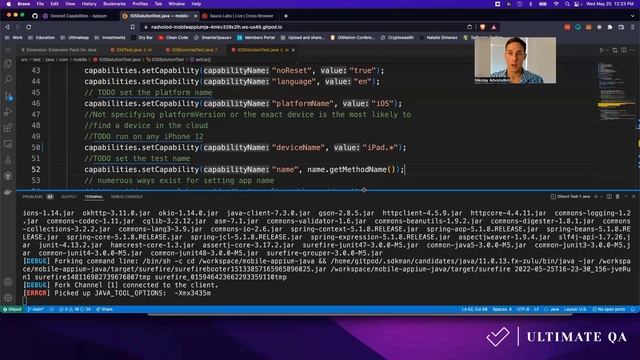Reload the browser page

tap(29, 27)
